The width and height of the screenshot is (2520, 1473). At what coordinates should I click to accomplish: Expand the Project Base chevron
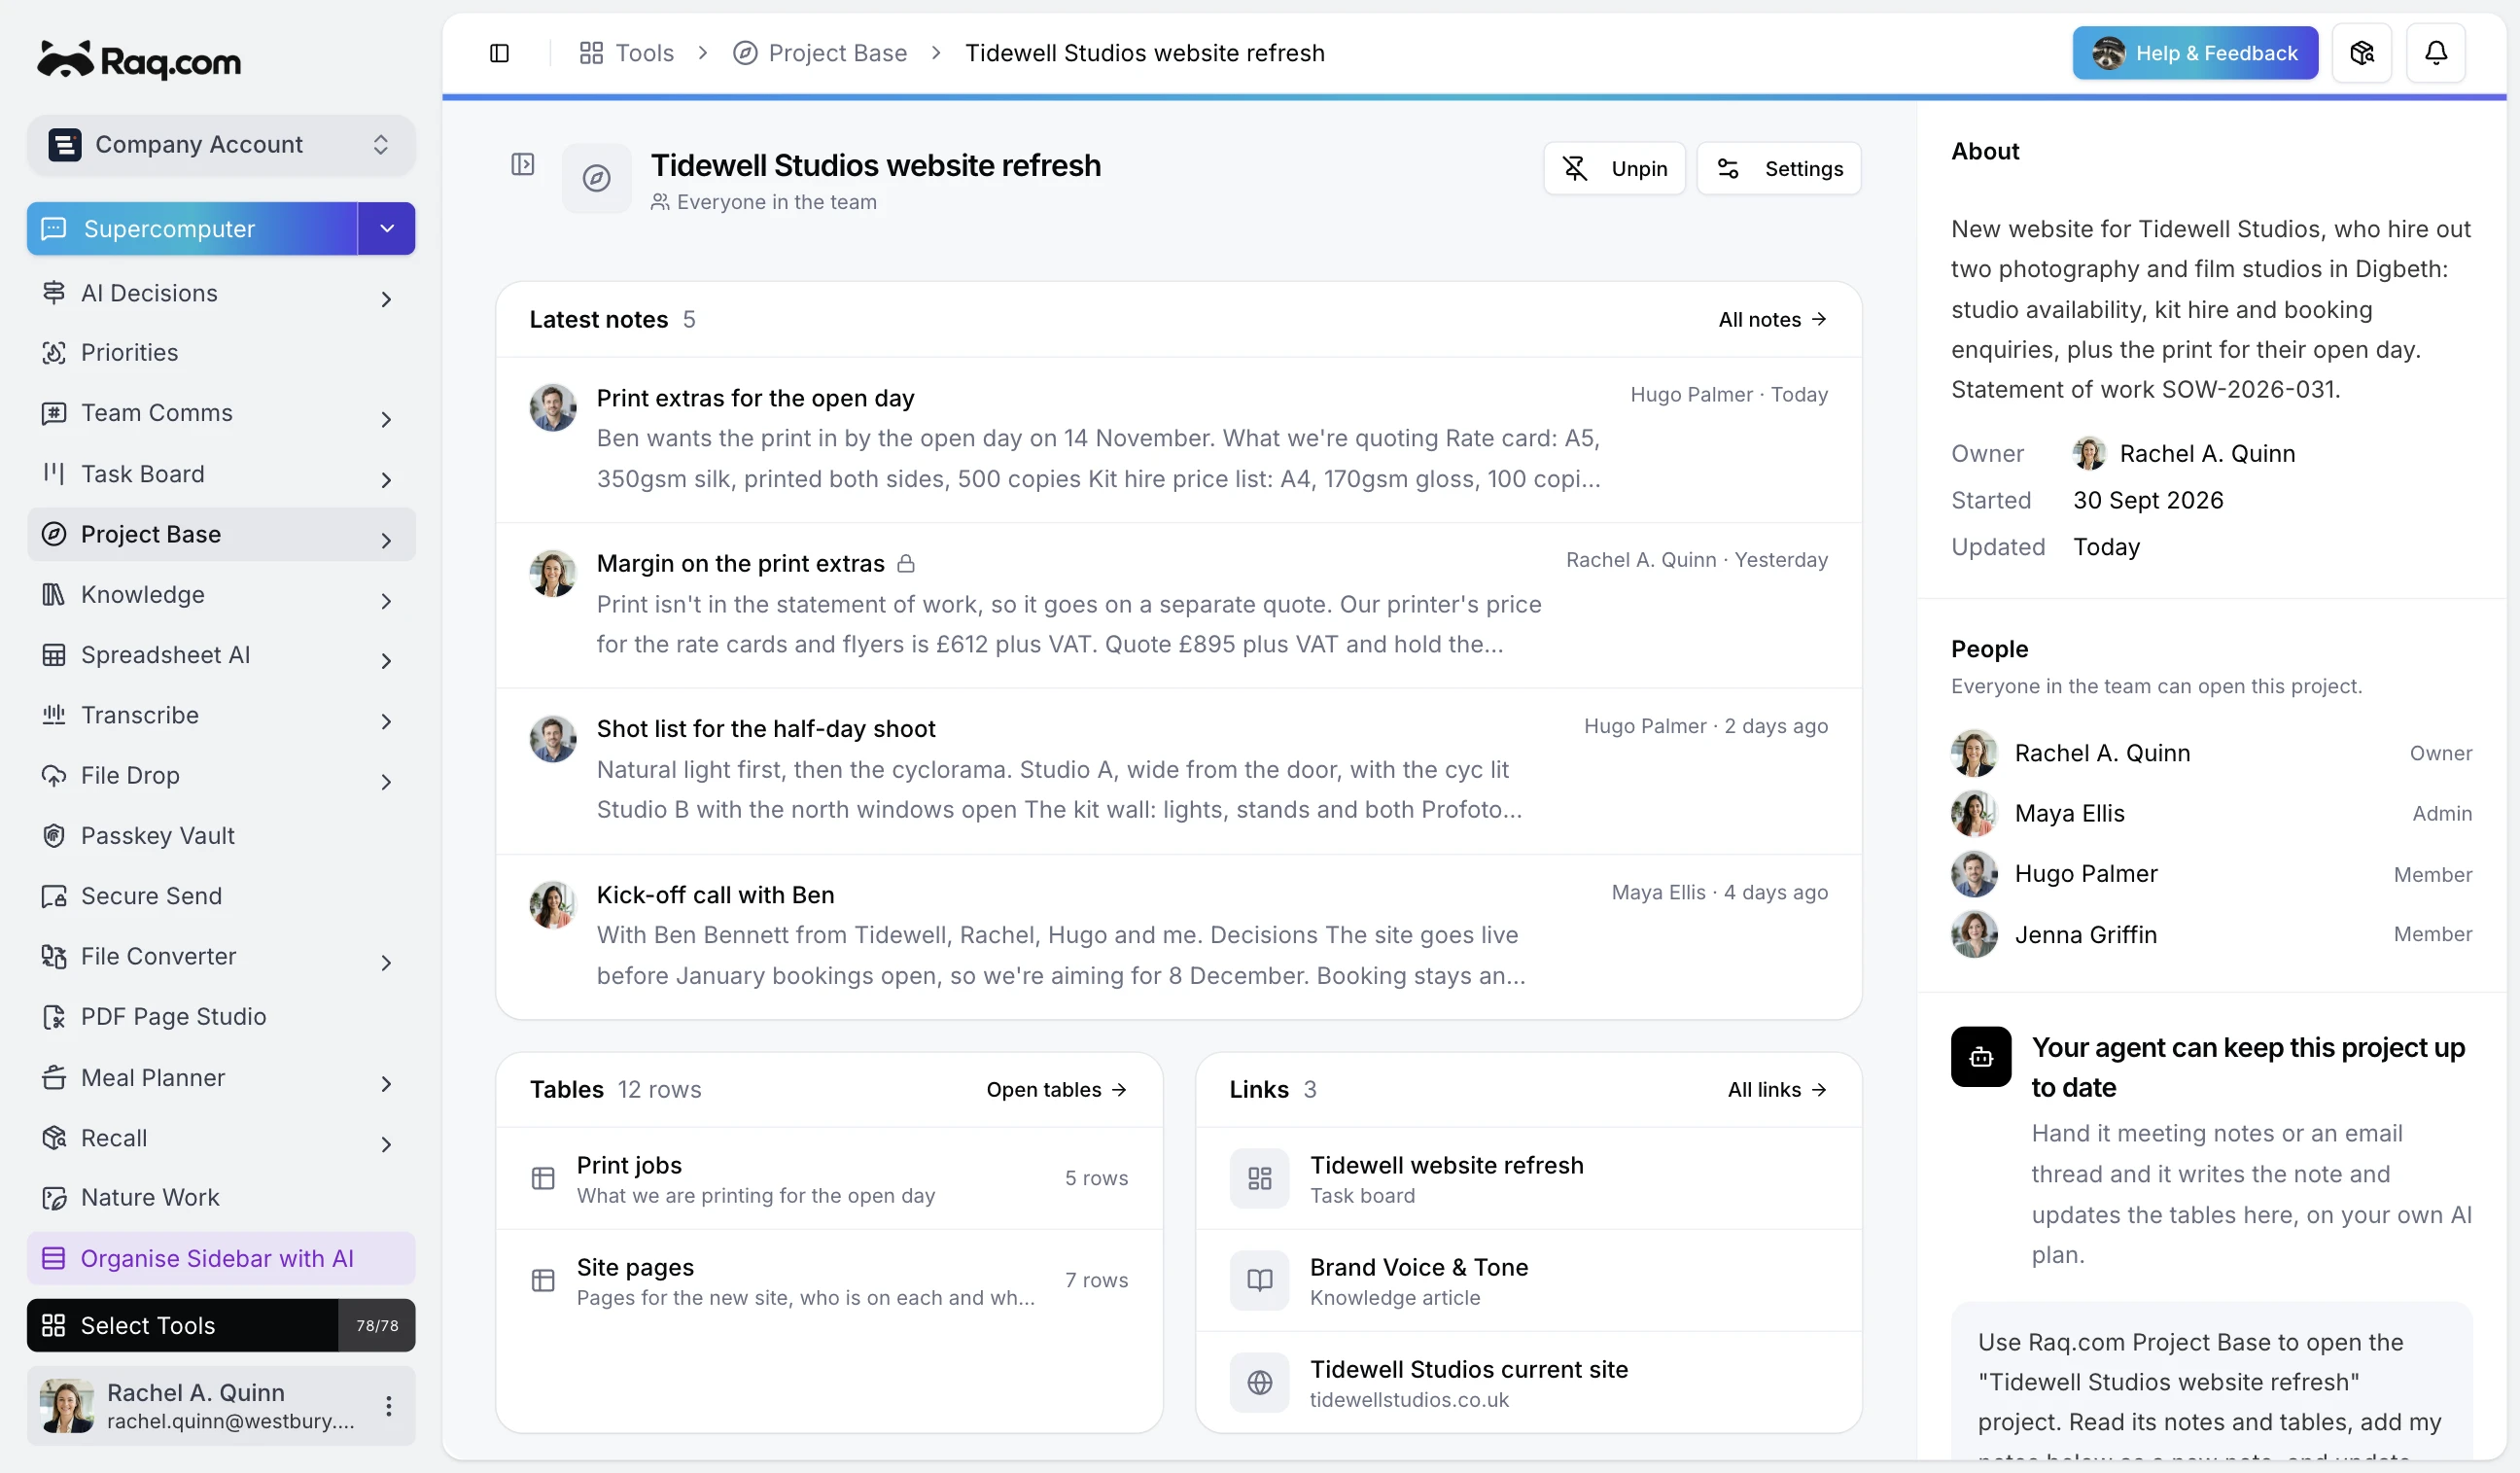(x=386, y=540)
